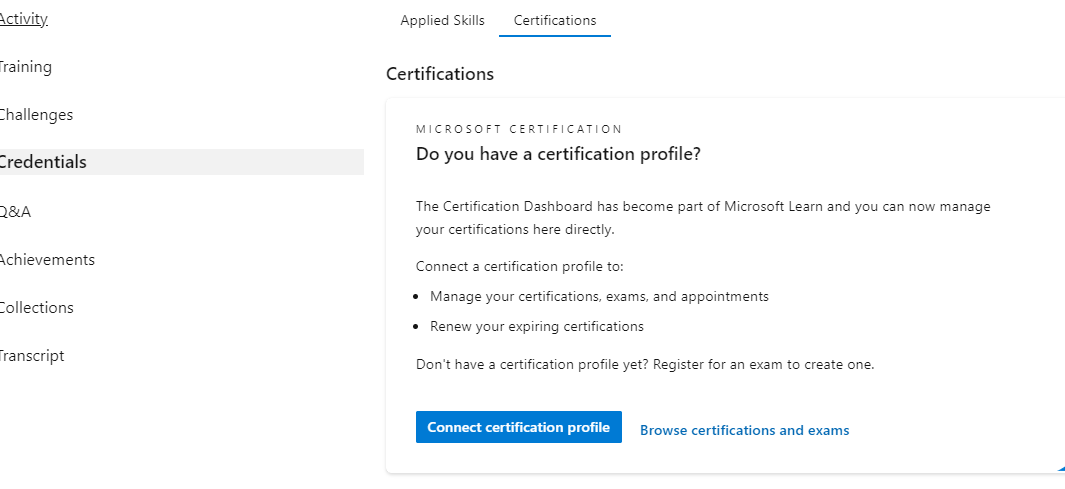1065x489 pixels.
Task: Click Connect certification profile button
Action: click(x=519, y=427)
